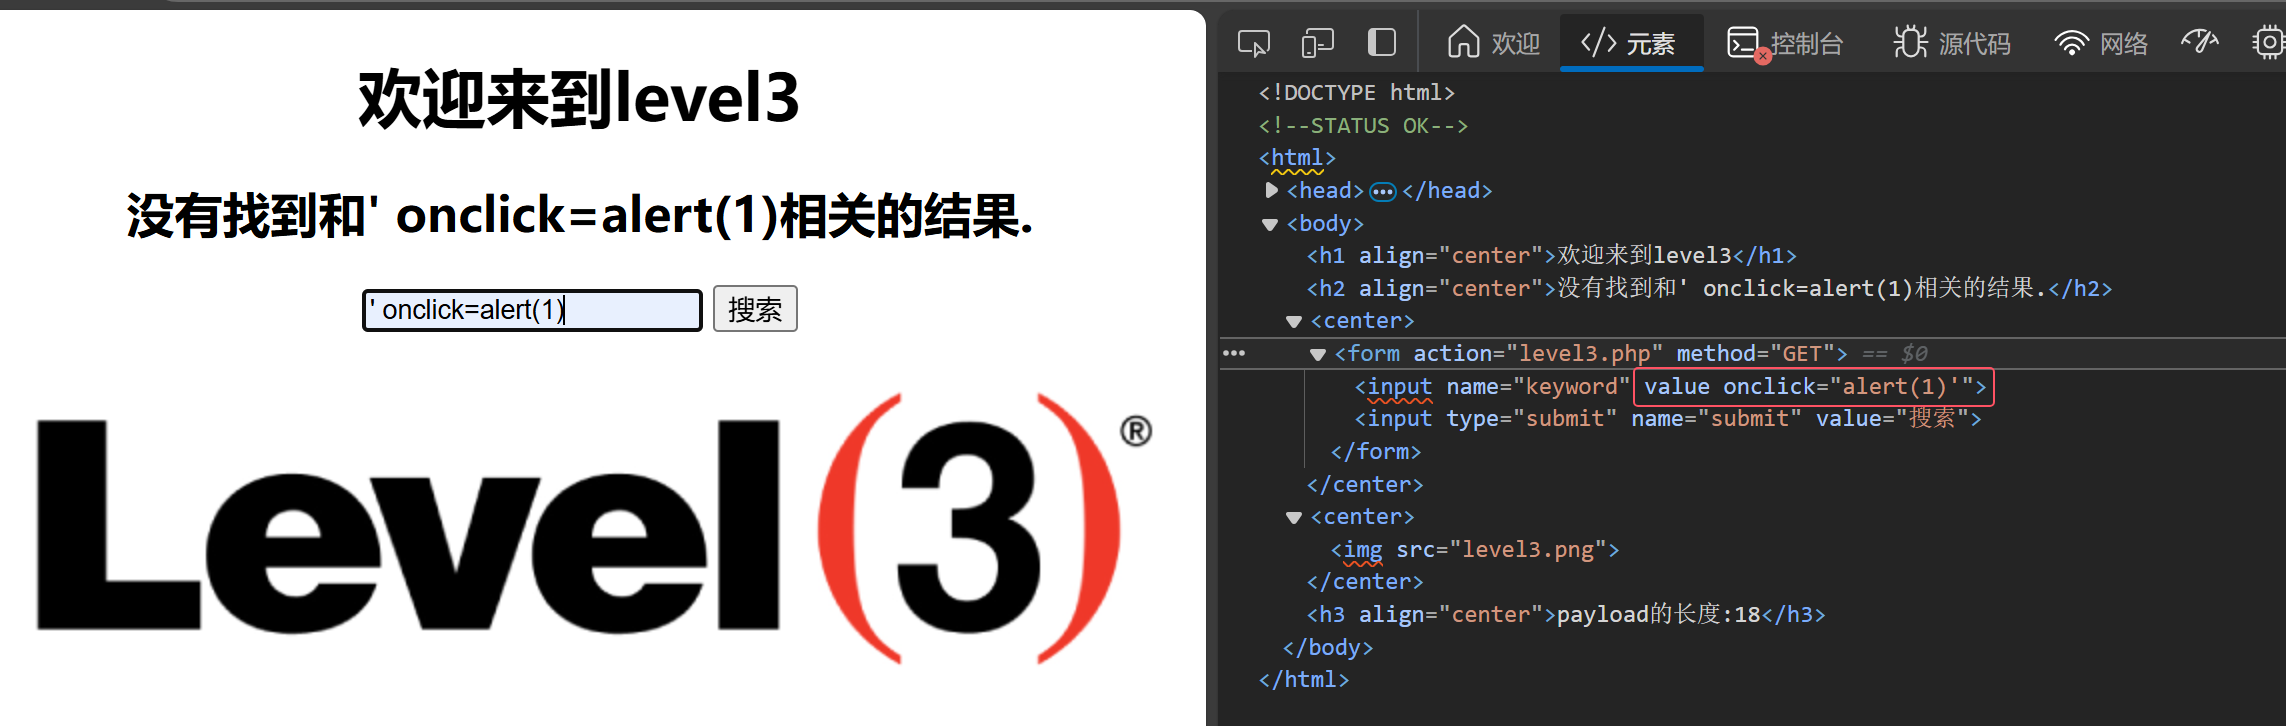Screen dimensions: 2286x726
Task: Toggle the device emulation icon
Action: [x=1318, y=43]
